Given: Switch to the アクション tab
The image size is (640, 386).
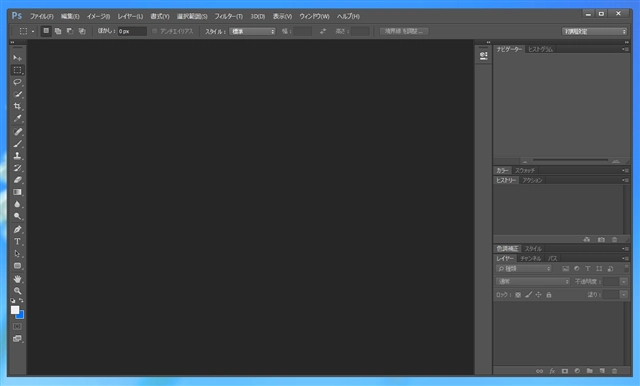Looking at the screenshot, I should coord(532,180).
